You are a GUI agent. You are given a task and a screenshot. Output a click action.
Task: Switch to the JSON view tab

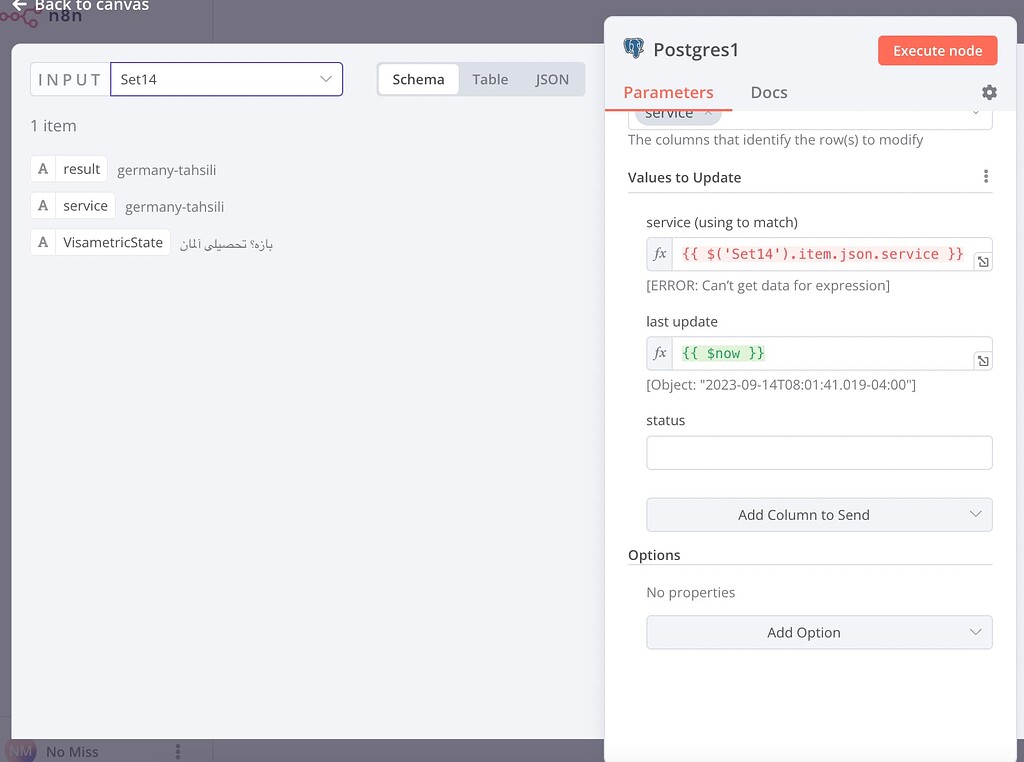(552, 79)
